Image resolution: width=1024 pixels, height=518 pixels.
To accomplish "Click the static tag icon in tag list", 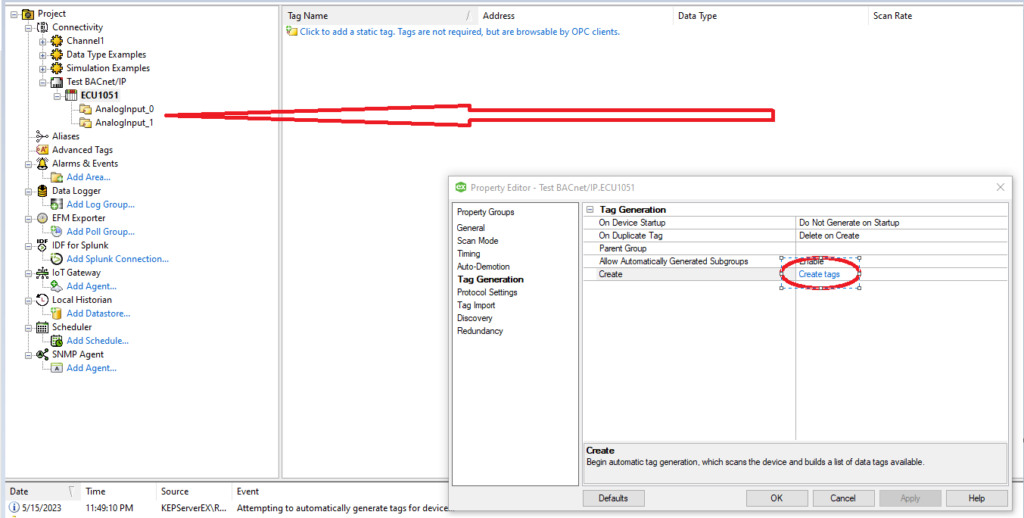I will pyautogui.click(x=292, y=31).
